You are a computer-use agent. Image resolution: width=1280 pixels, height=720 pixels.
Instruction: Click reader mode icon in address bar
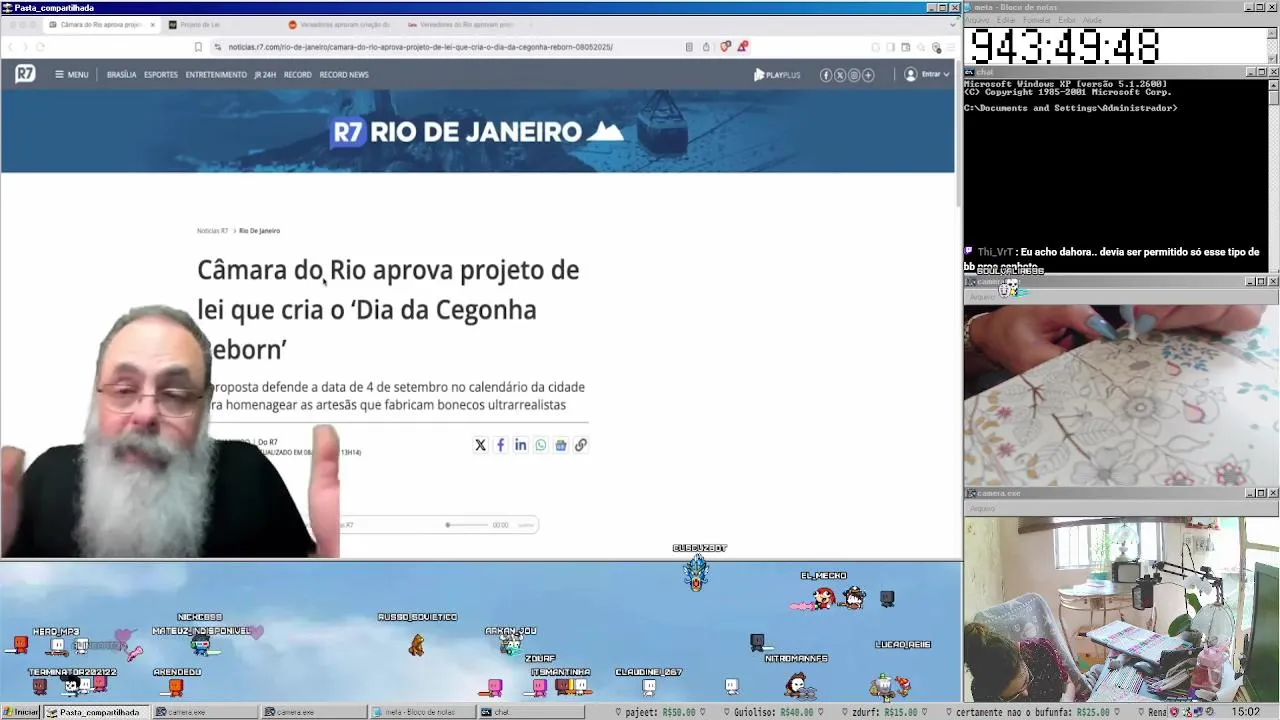(x=689, y=47)
